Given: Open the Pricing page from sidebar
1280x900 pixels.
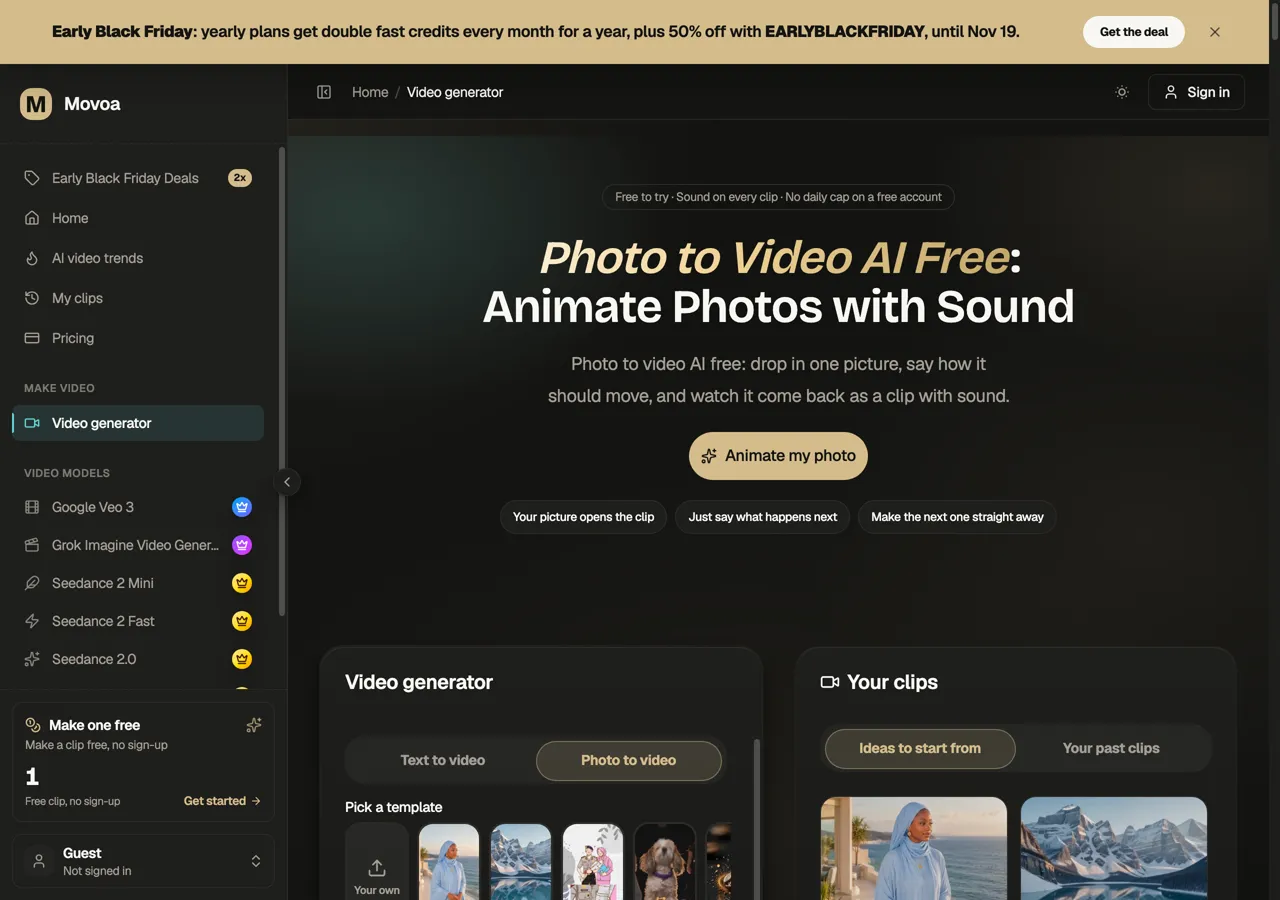Looking at the screenshot, I should 138,338.
